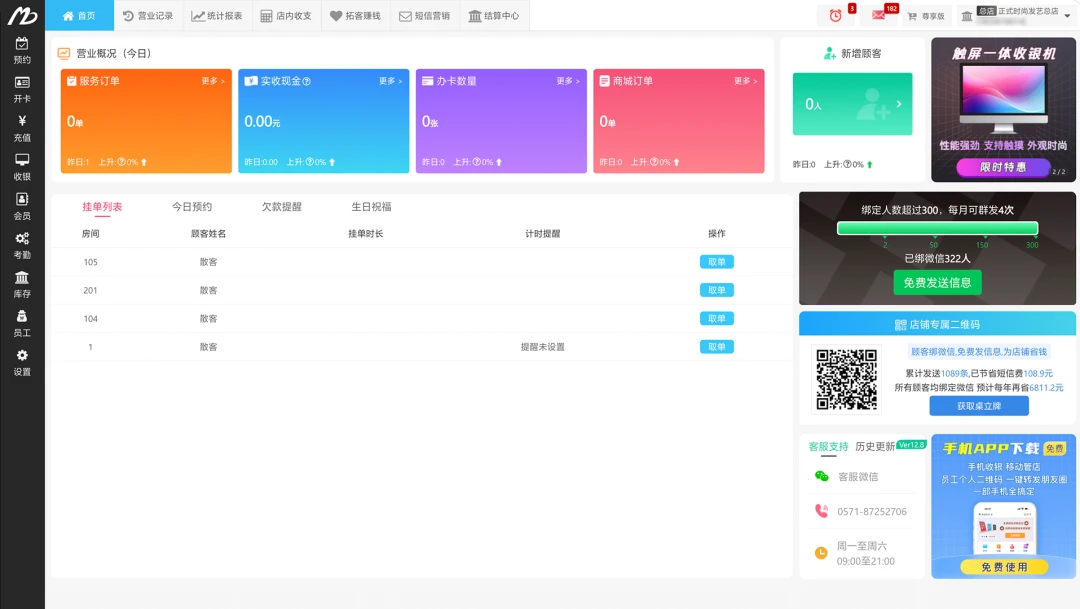Click 取单 for room 105
The height and width of the screenshot is (609, 1080).
(x=716, y=262)
